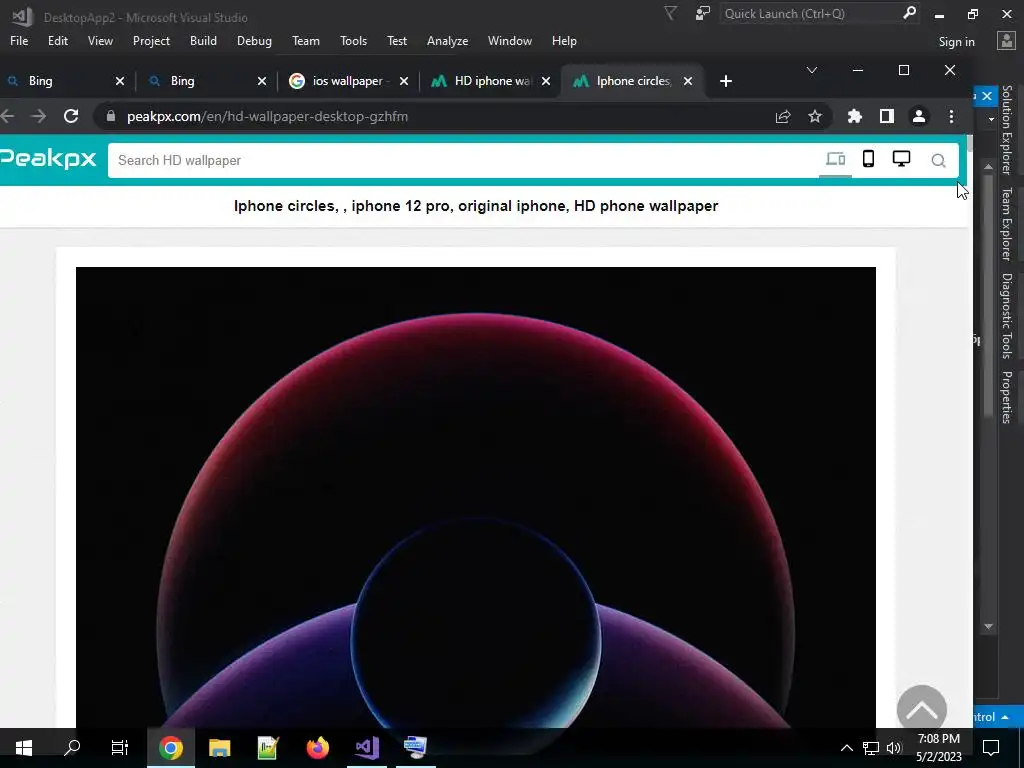This screenshot has height=768, width=1024.
Task: Go forward in browser history
Action: tap(39, 116)
